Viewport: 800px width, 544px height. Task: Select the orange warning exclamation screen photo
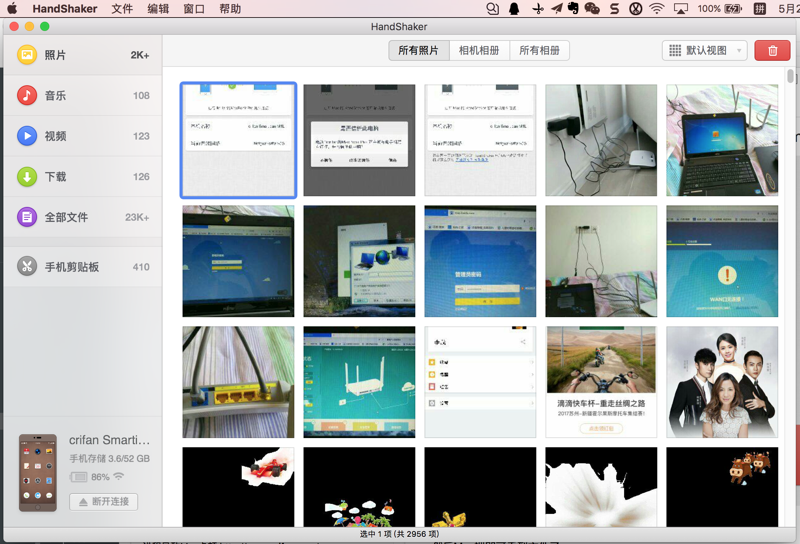coord(722,261)
